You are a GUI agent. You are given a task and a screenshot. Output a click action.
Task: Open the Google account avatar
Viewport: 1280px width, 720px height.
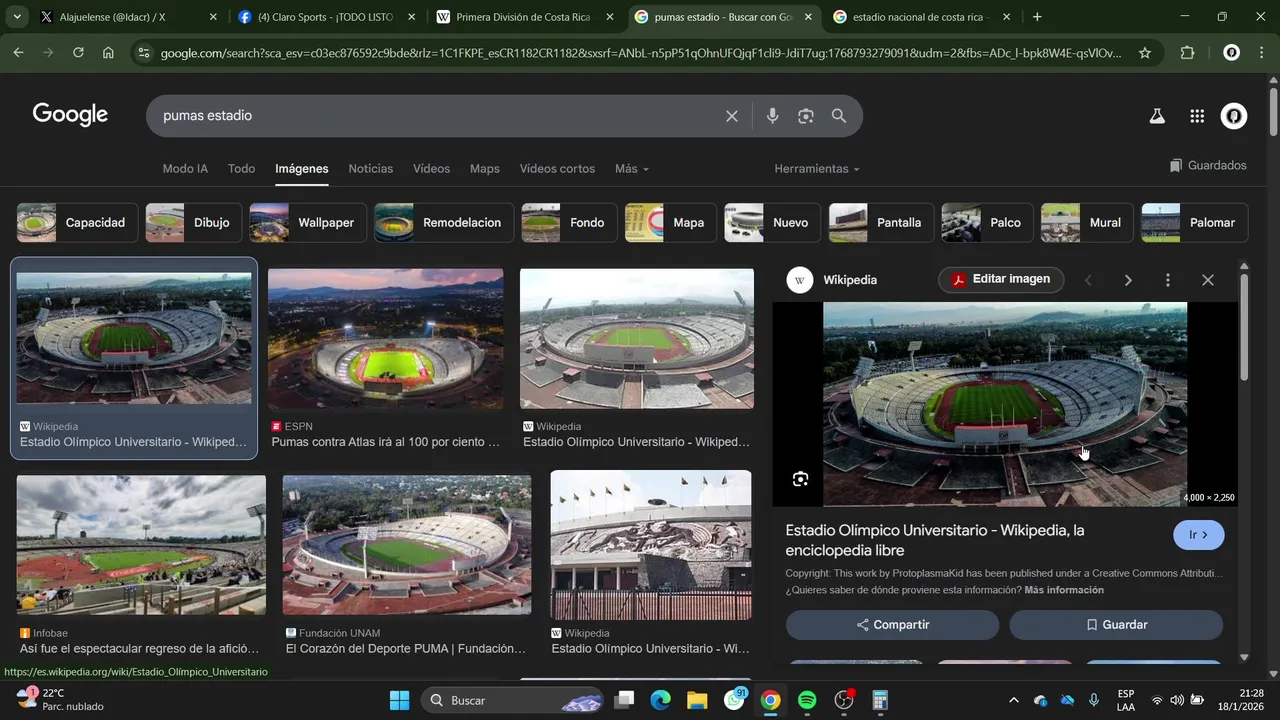click(x=1234, y=116)
